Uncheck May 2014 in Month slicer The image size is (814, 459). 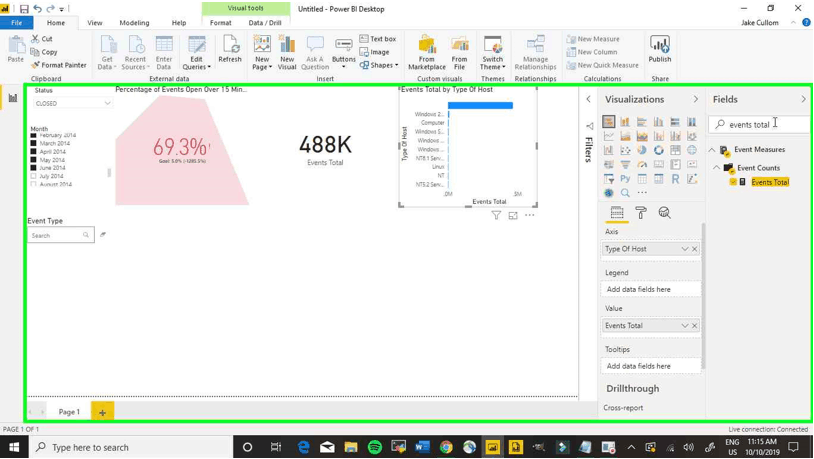coord(34,160)
